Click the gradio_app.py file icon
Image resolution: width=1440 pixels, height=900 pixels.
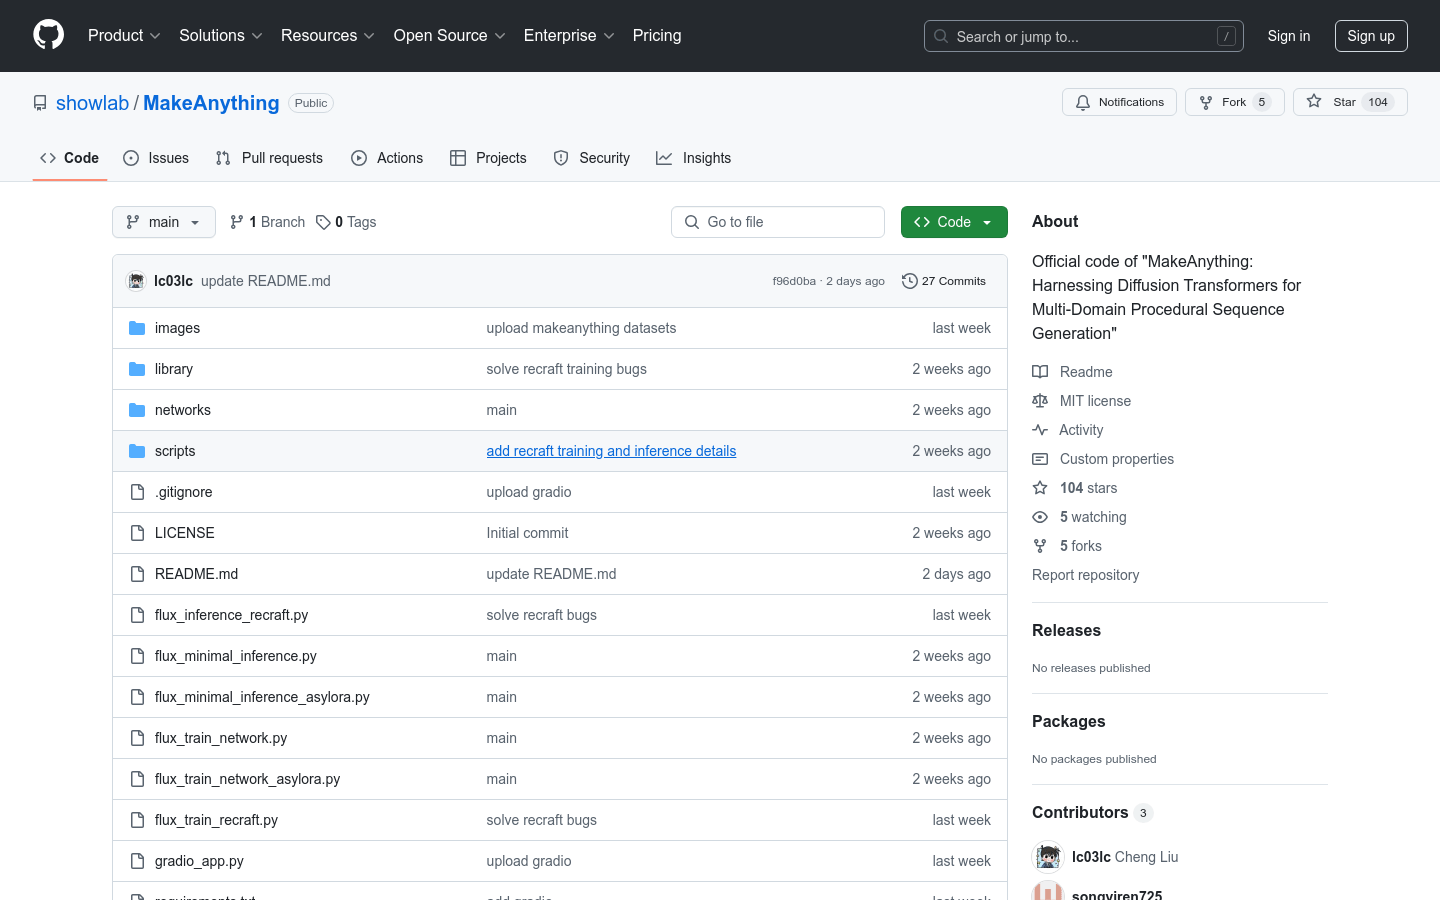[137, 861]
